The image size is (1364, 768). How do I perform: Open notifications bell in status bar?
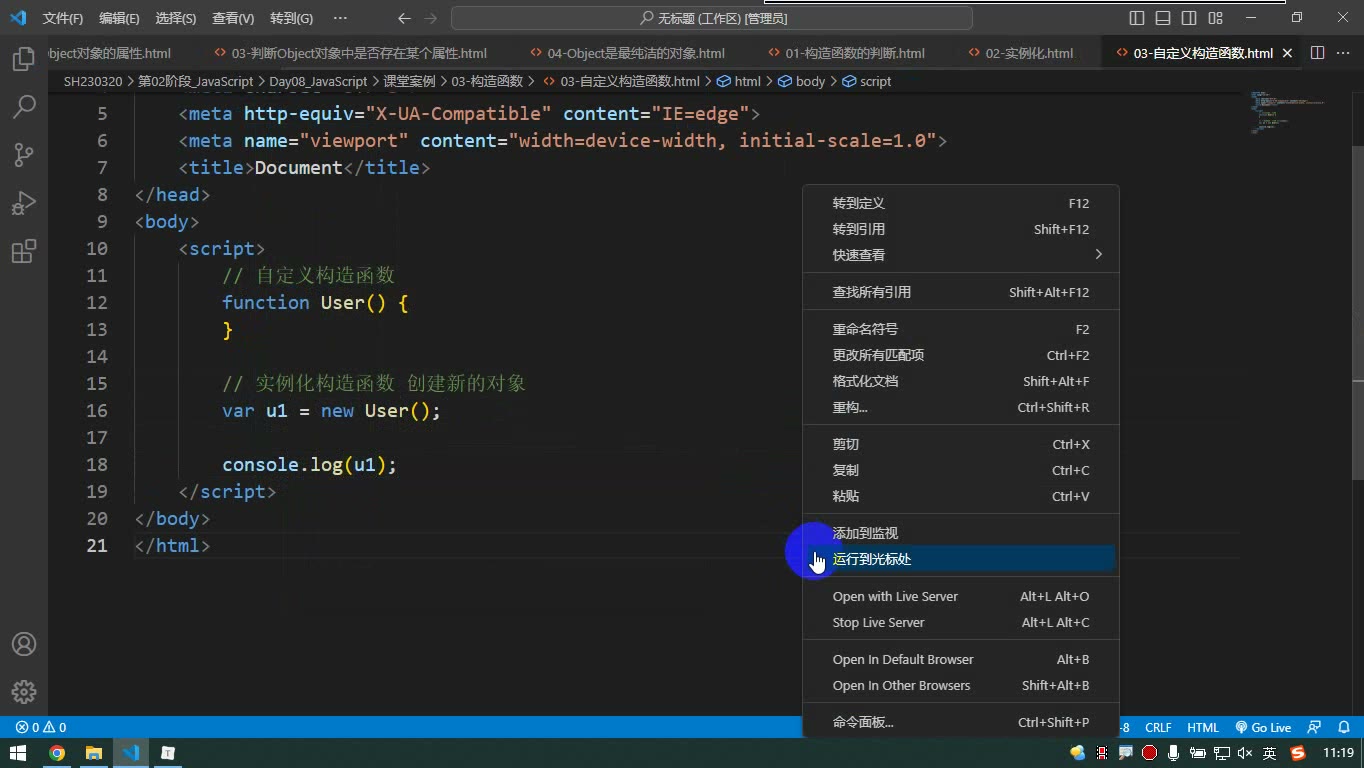1344,727
